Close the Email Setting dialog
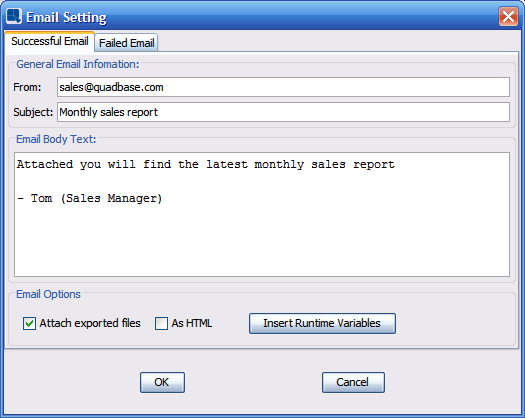The image size is (525, 418). click(508, 16)
